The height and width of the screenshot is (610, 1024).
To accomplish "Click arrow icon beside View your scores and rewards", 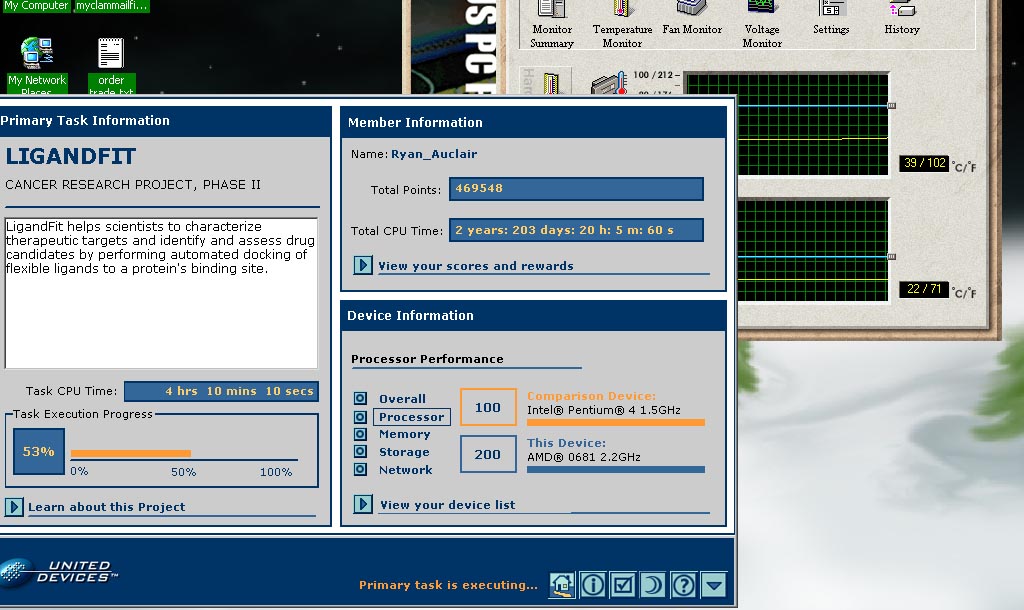I will tap(363, 265).
